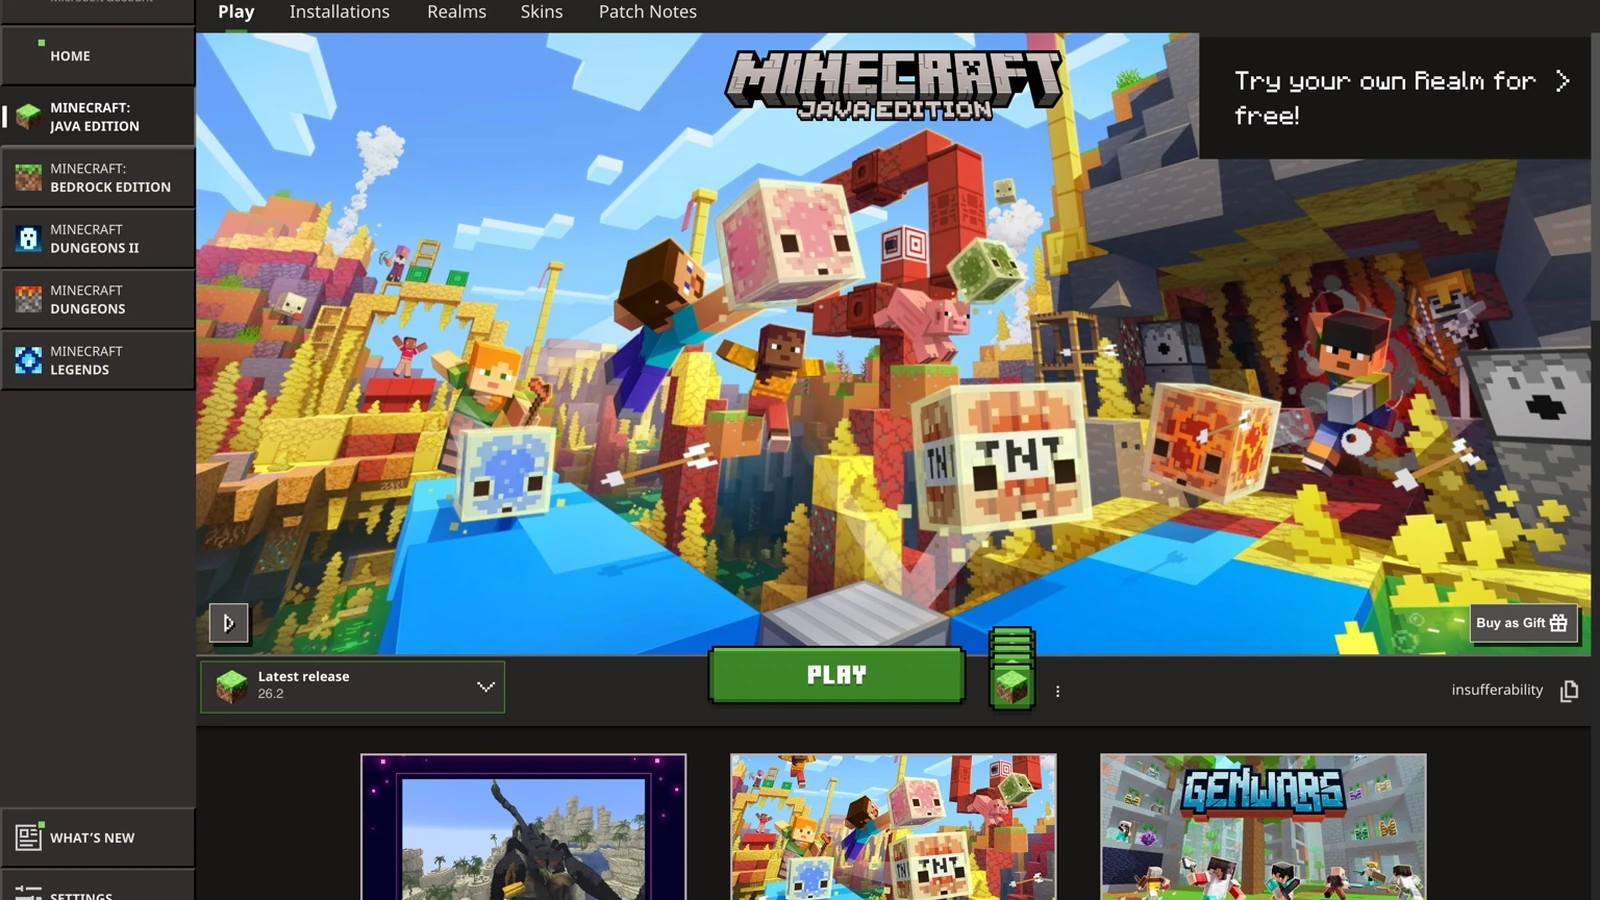
Task: Open Minecraft Dungeons game icon
Action: pyautogui.click(x=29, y=299)
